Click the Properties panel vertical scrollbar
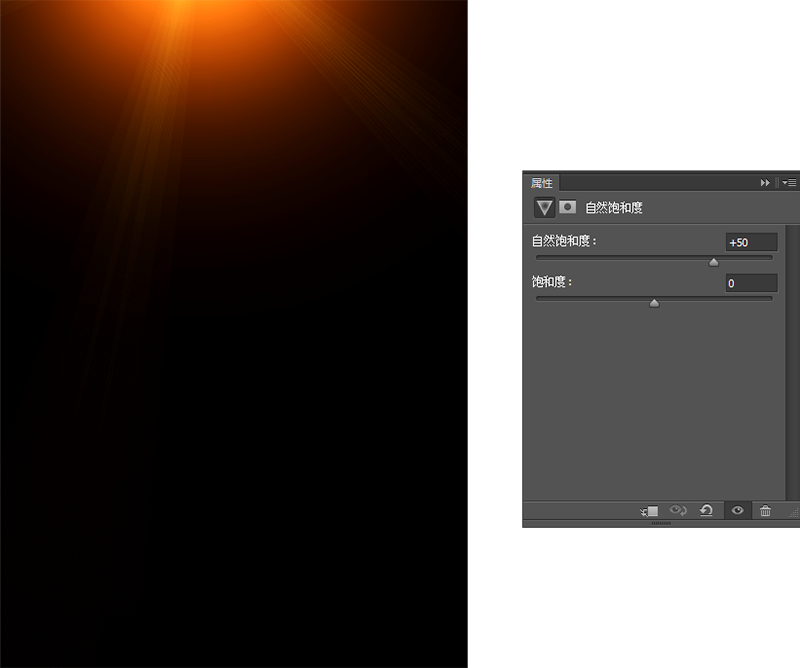Viewport: 800px width, 668px height. [x=792, y=362]
